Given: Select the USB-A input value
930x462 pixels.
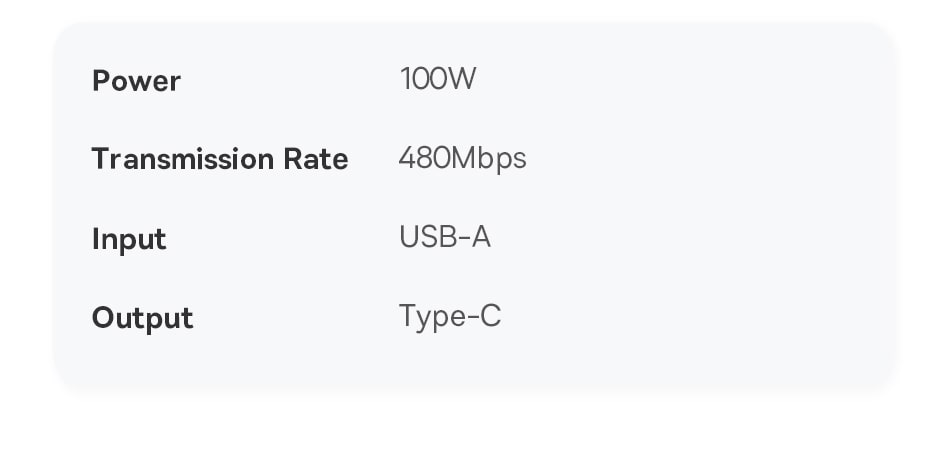Looking at the screenshot, I should coord(445,238).
